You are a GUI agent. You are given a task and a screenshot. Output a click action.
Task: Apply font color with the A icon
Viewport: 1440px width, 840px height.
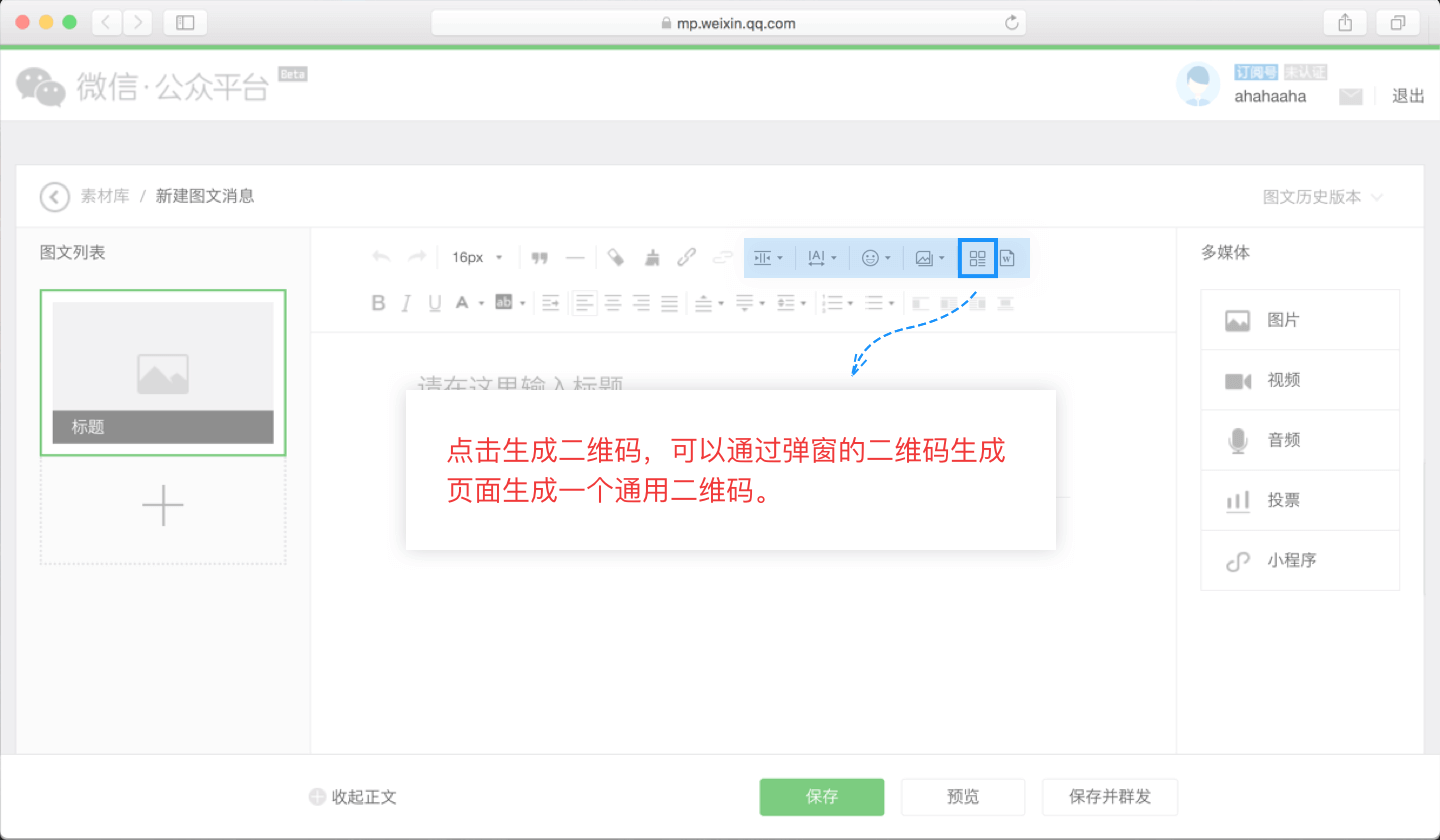tap(462, 302)
